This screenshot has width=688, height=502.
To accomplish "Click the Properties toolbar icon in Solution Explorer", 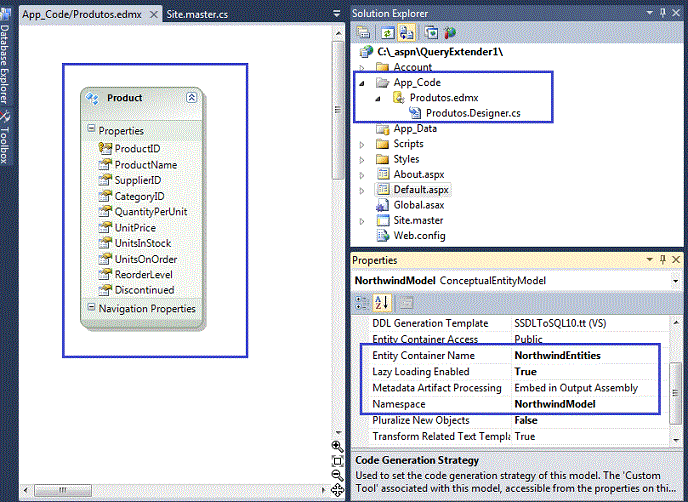I will point(364,33).
